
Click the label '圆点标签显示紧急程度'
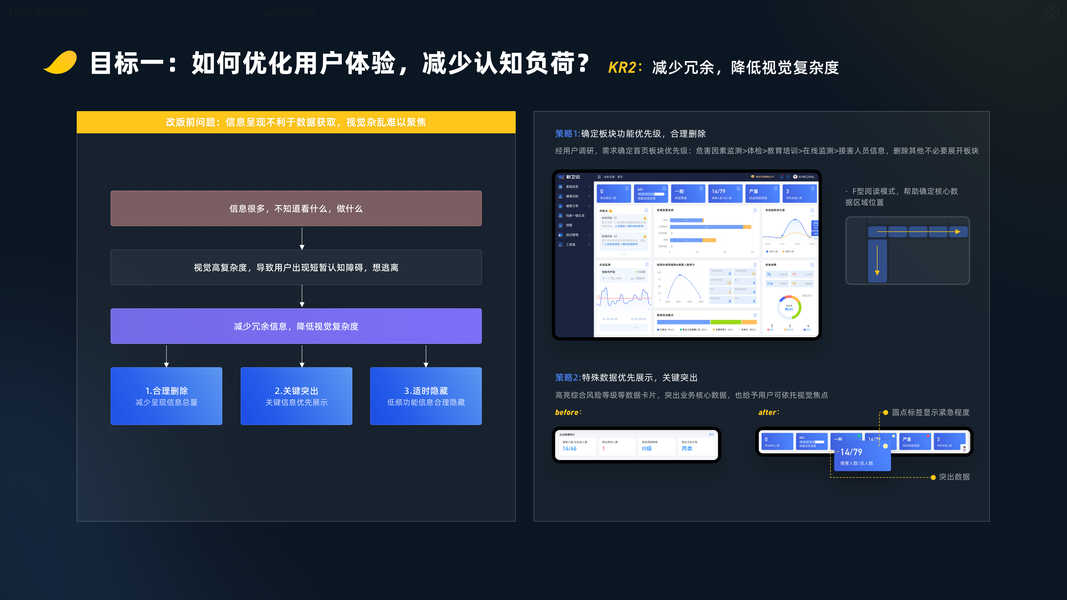click(930, 412)
